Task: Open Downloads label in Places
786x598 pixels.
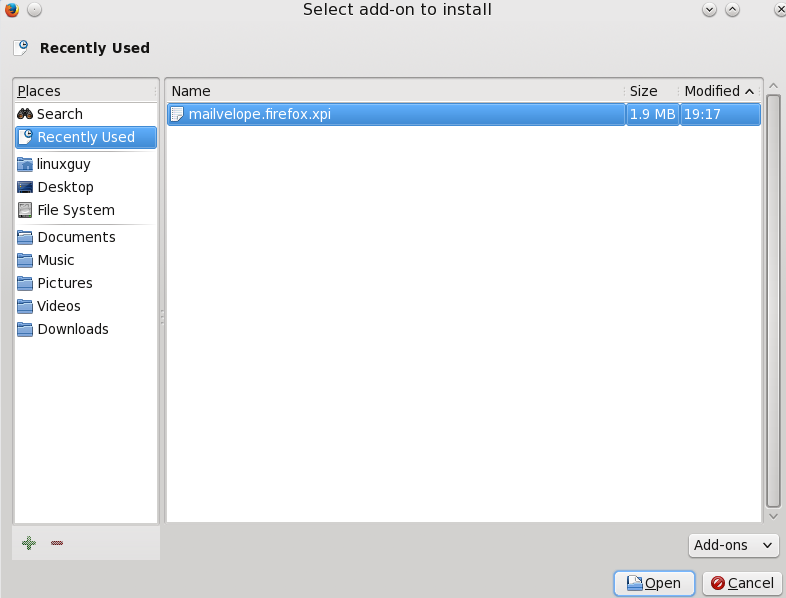Action: [x=73, y=329]
